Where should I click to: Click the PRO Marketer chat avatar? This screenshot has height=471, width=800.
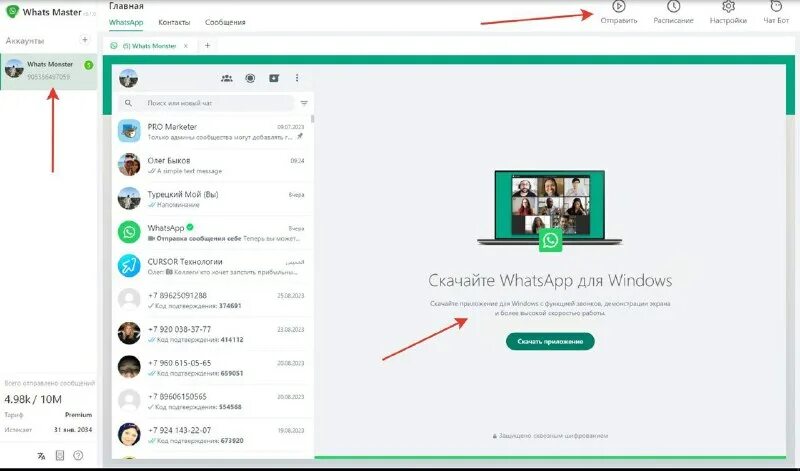coord(129,131)
